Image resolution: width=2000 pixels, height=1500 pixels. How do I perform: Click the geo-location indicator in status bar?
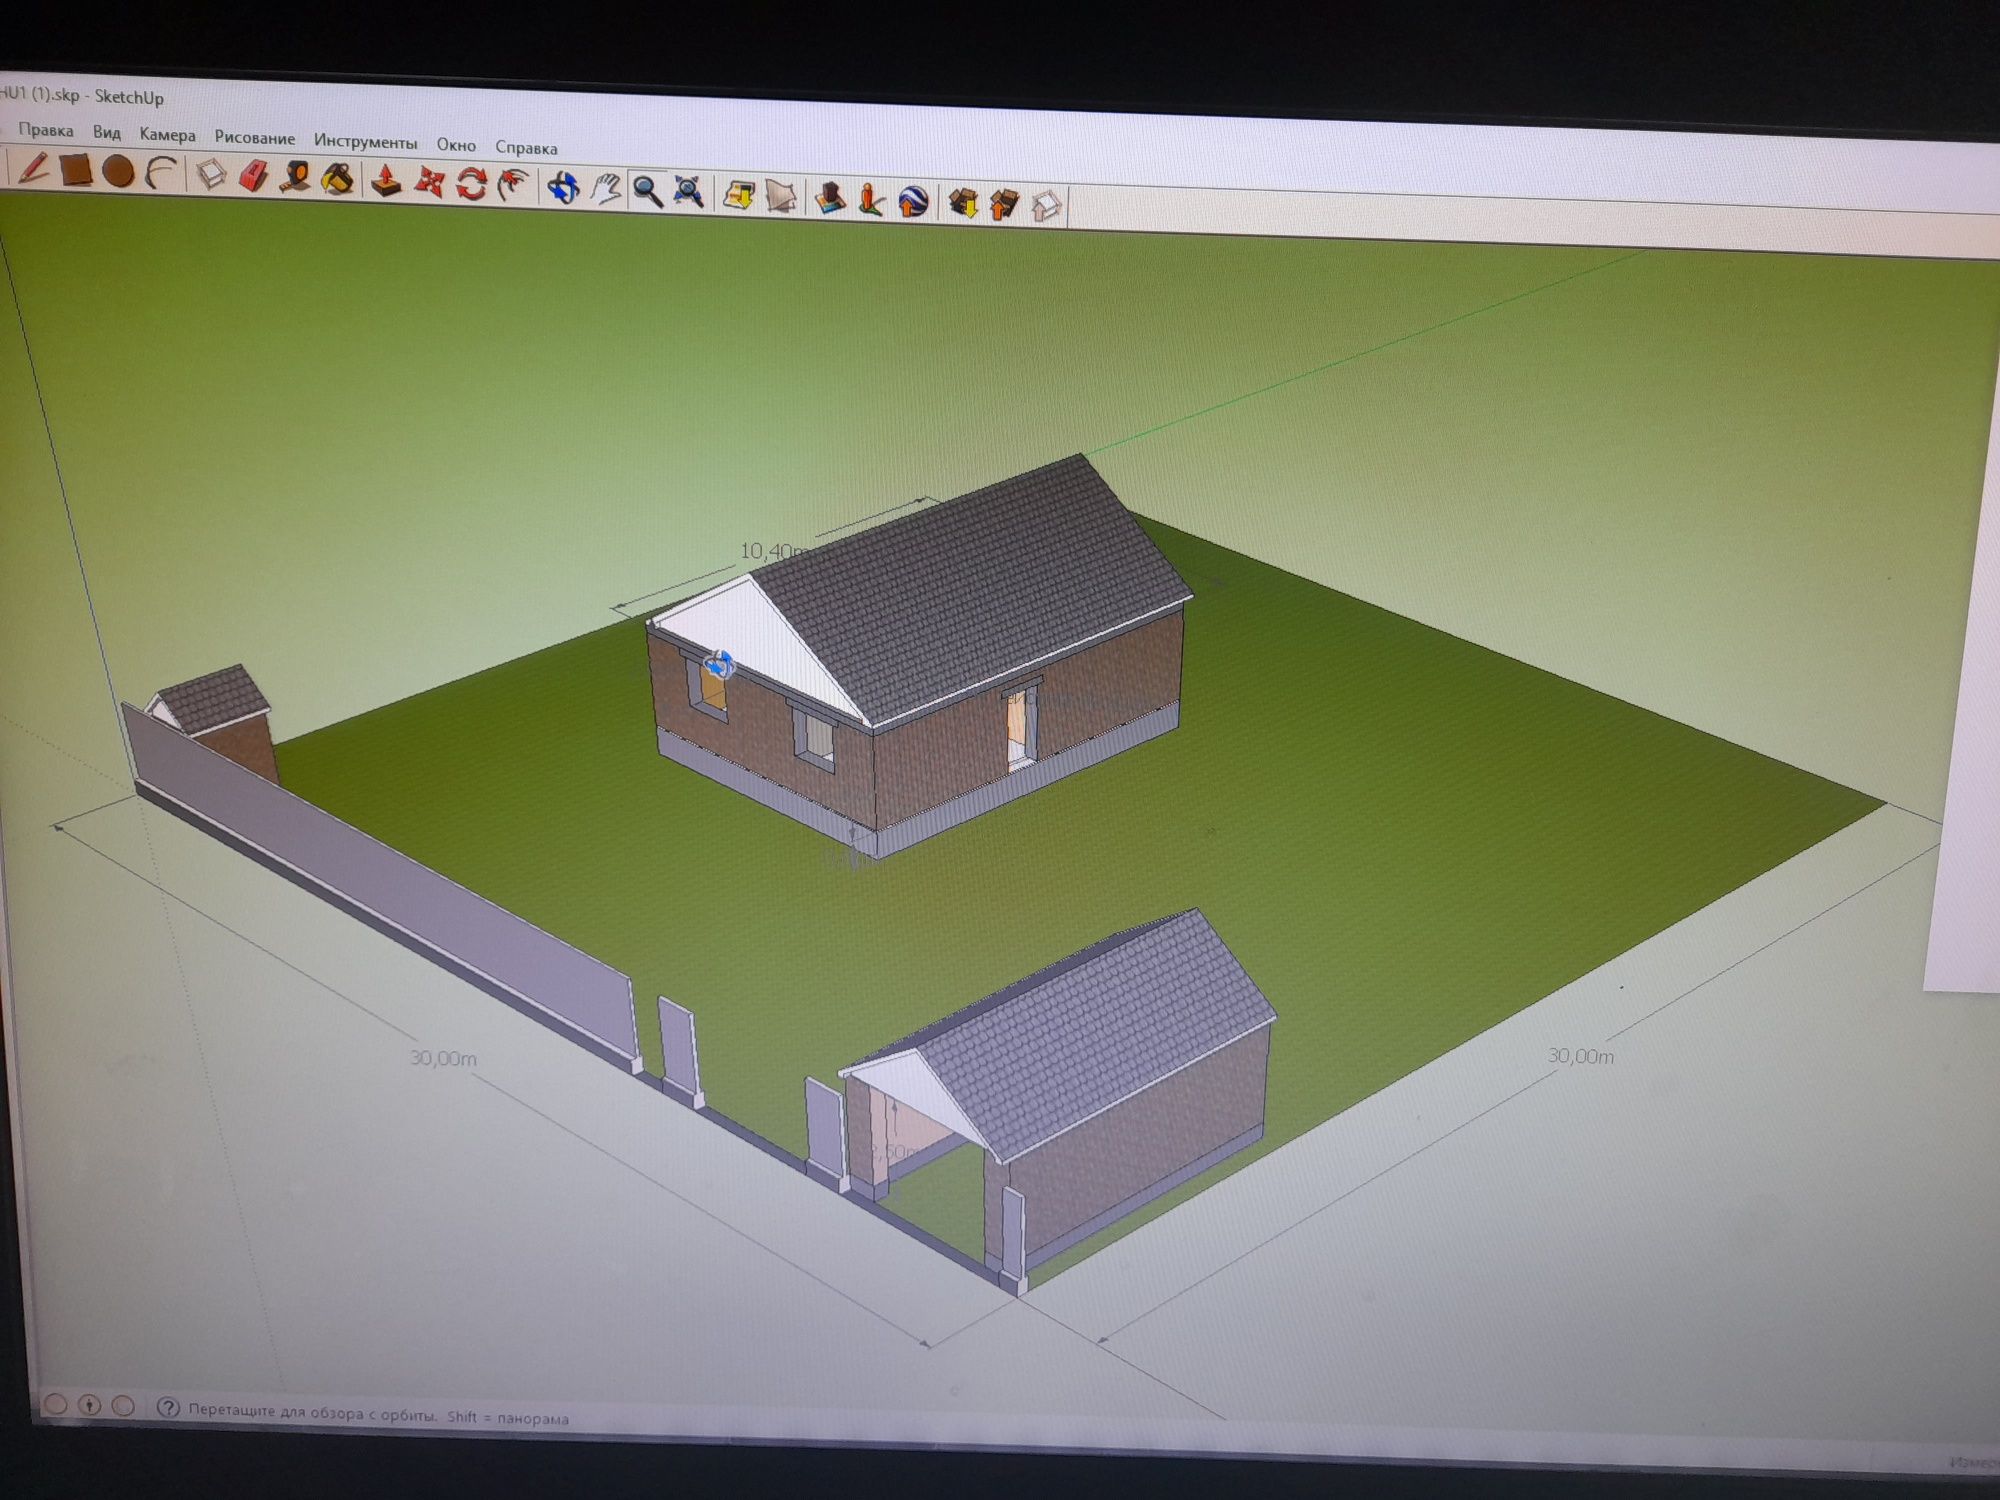click(56, 1404)
